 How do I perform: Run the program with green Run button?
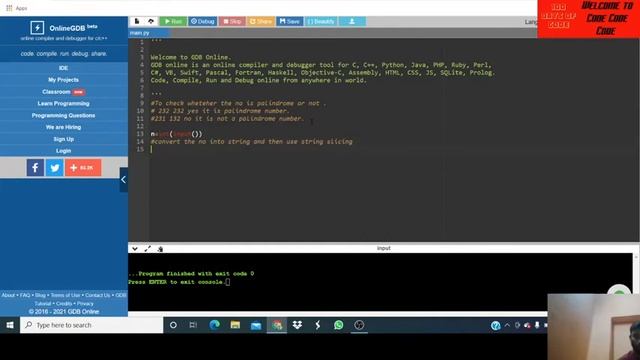pos(173,21)
